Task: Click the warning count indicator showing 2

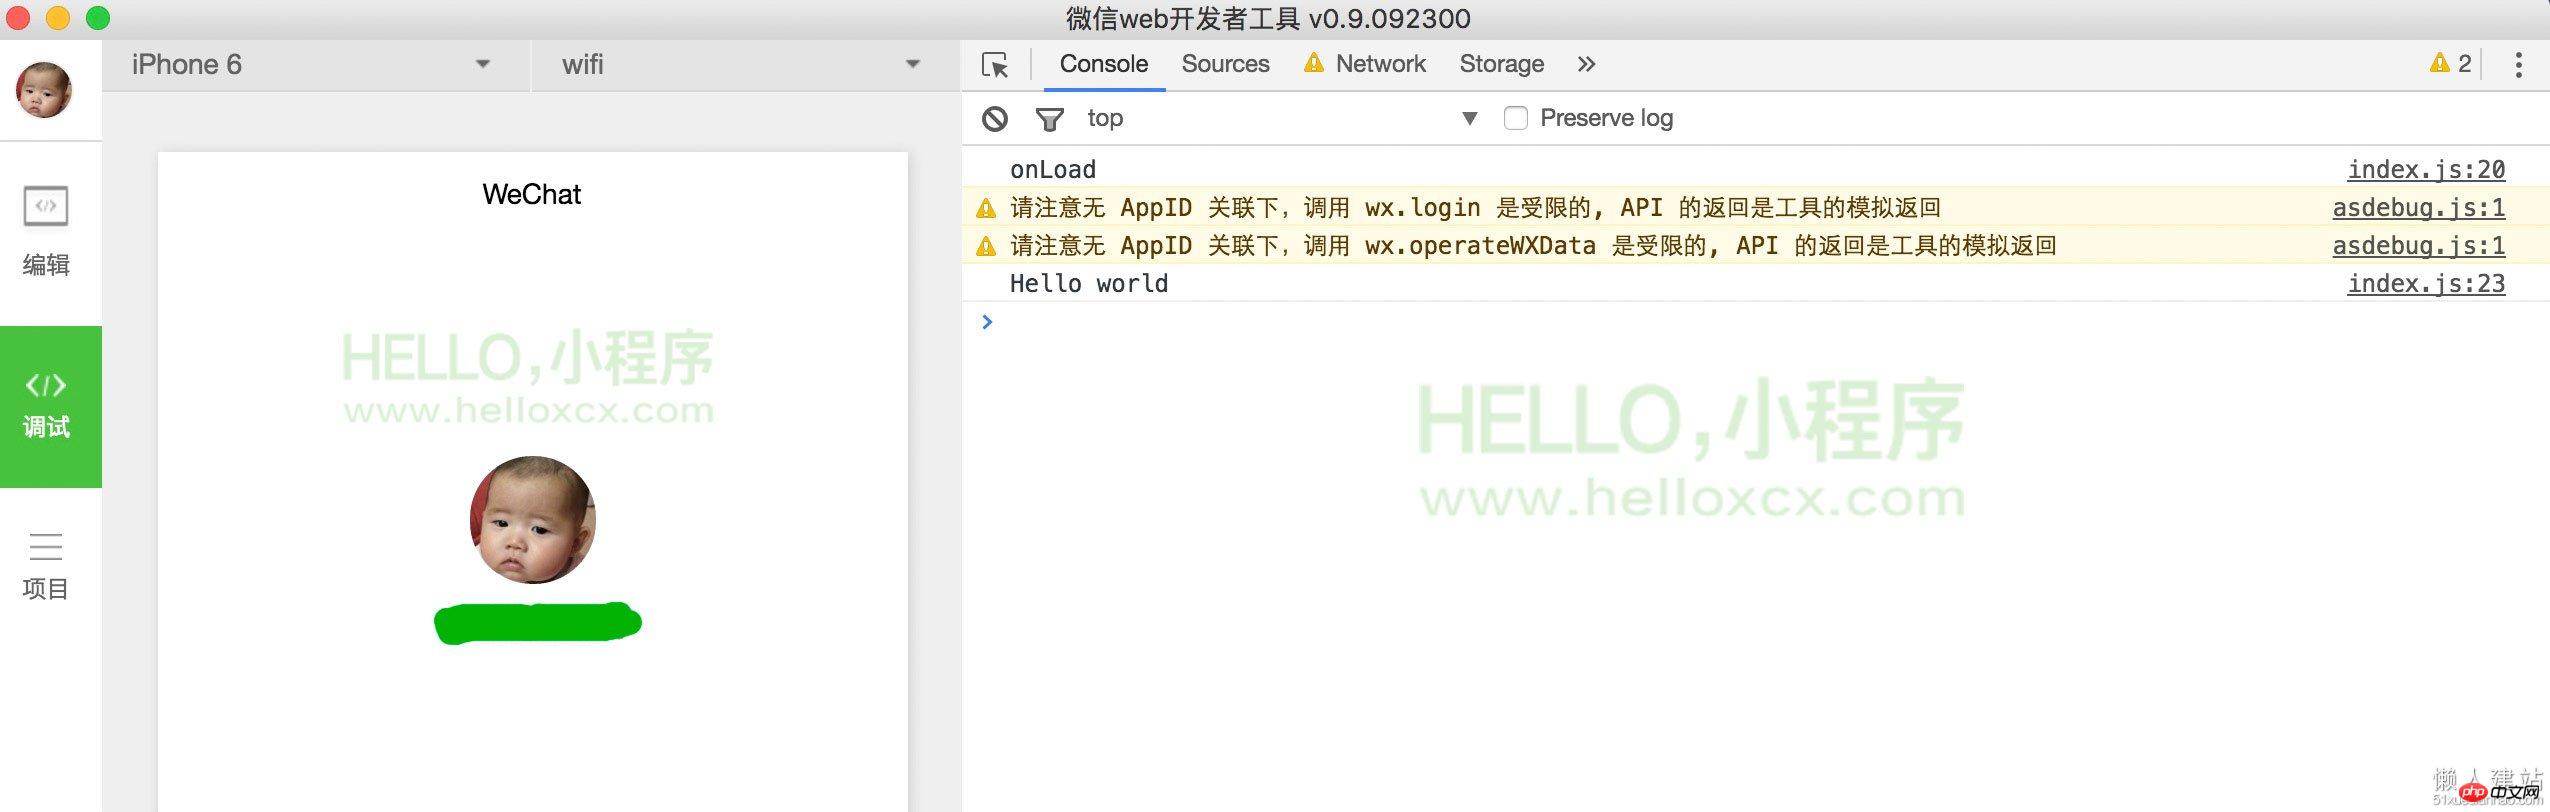Action: point(2451,64)
